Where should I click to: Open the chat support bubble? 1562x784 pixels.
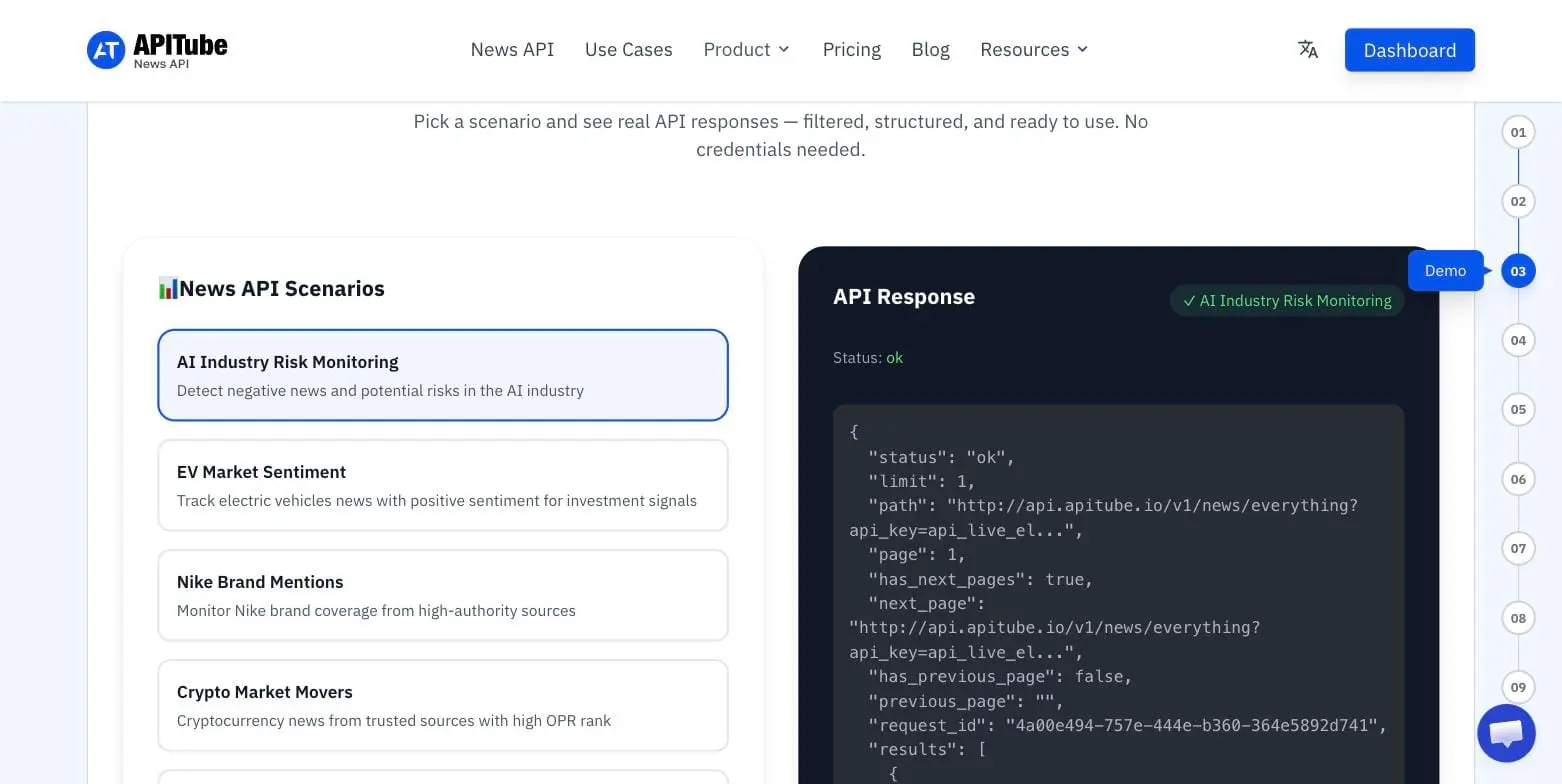point(1506,733)
